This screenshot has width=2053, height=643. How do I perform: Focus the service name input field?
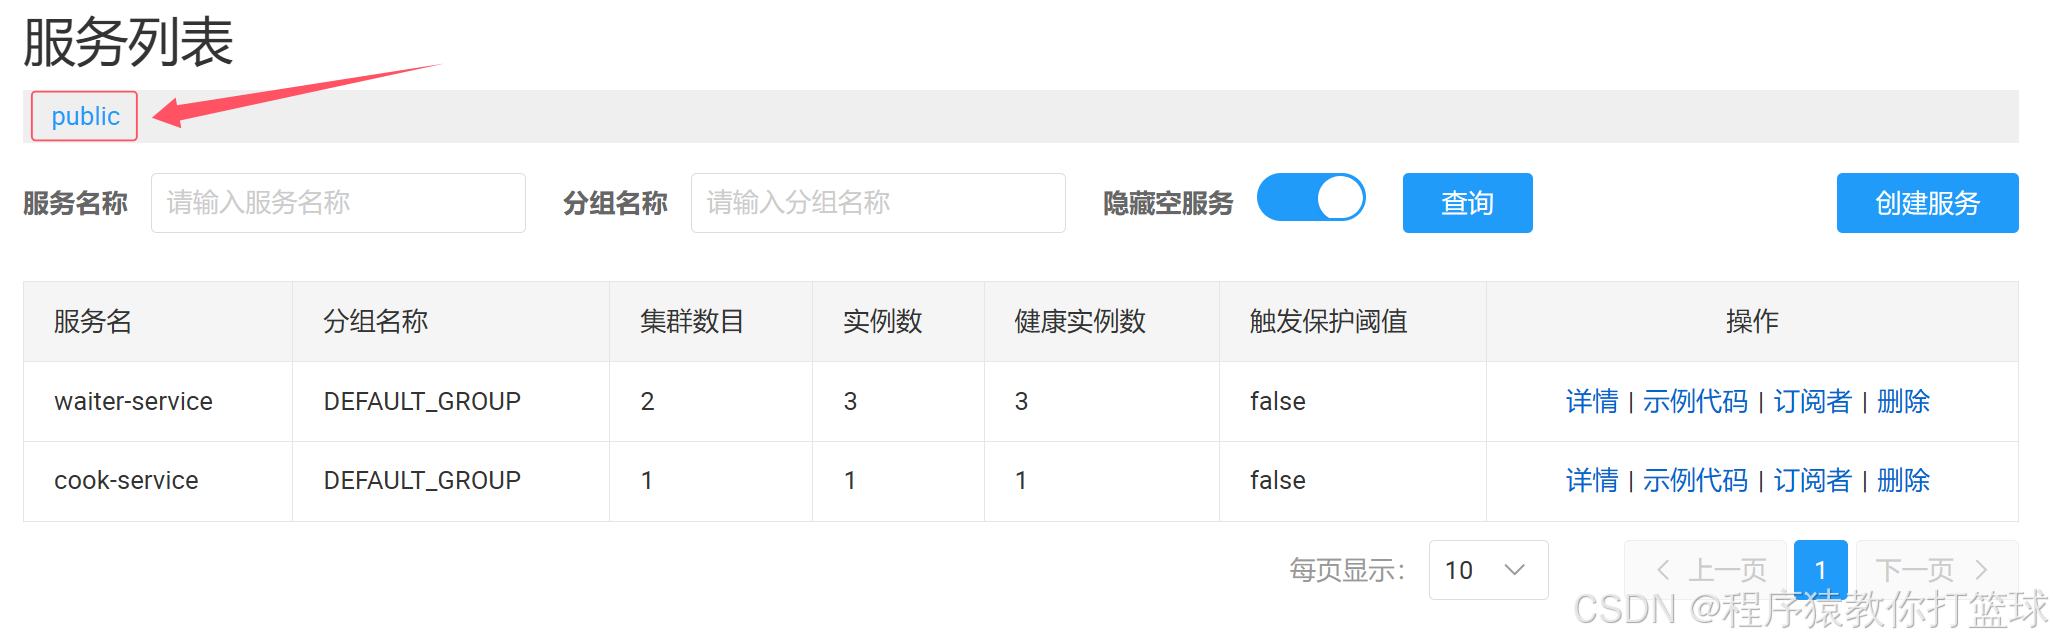tap(338, 203)
